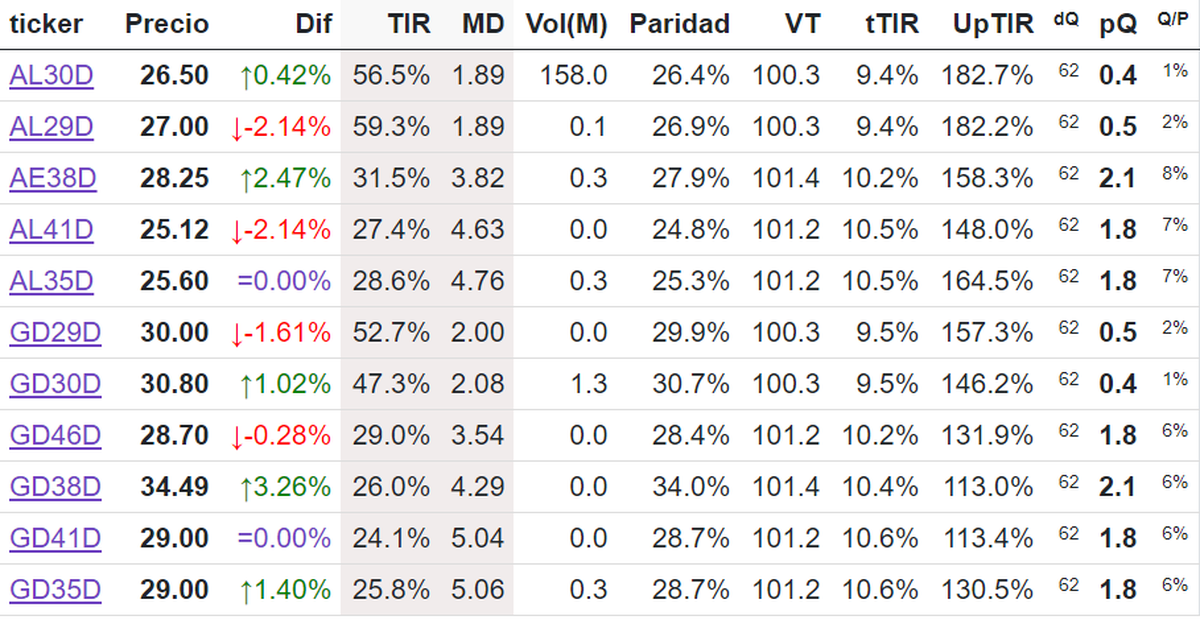The image size is (1200, 620).
Task: Sort by the TIR column header
Action: 408,24
